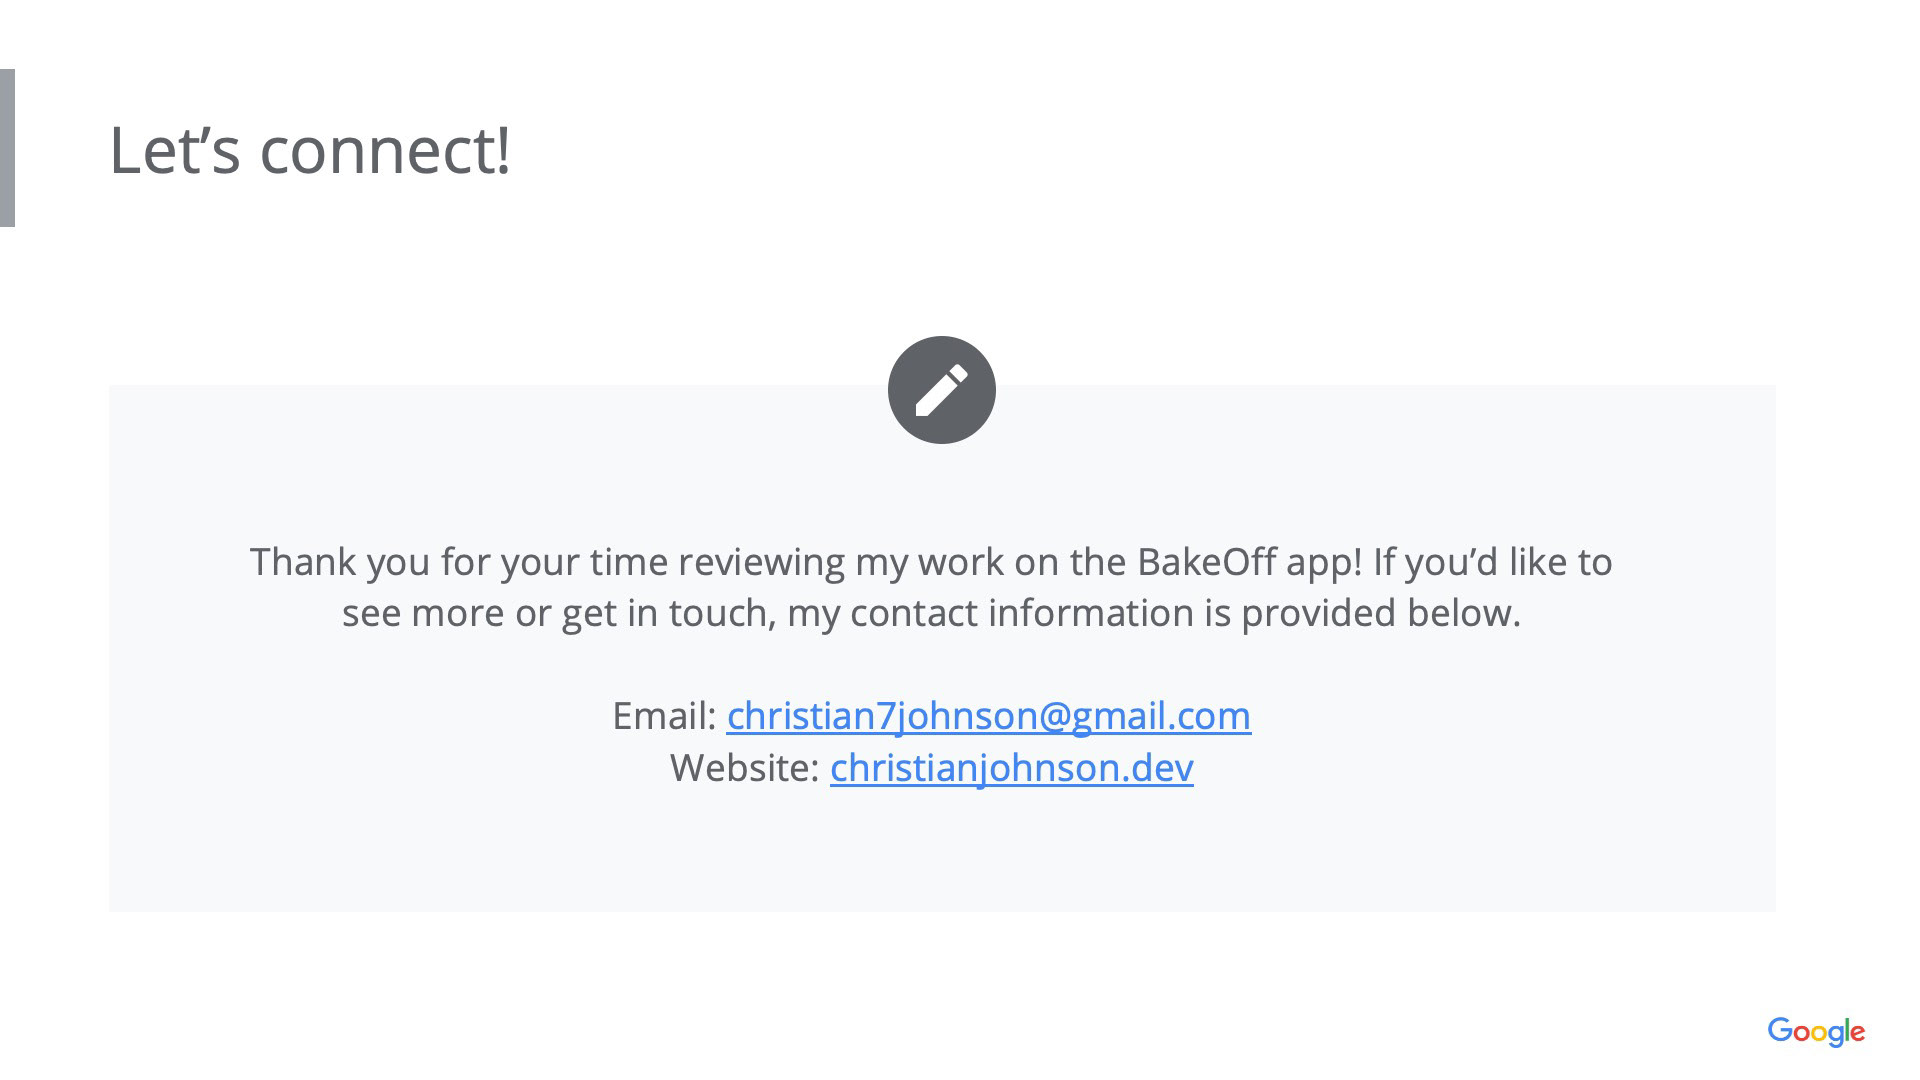The height and width of the screenshot is (1080, 1920).
Task: Click the pencil edit icon
Action: coord(941,390)
